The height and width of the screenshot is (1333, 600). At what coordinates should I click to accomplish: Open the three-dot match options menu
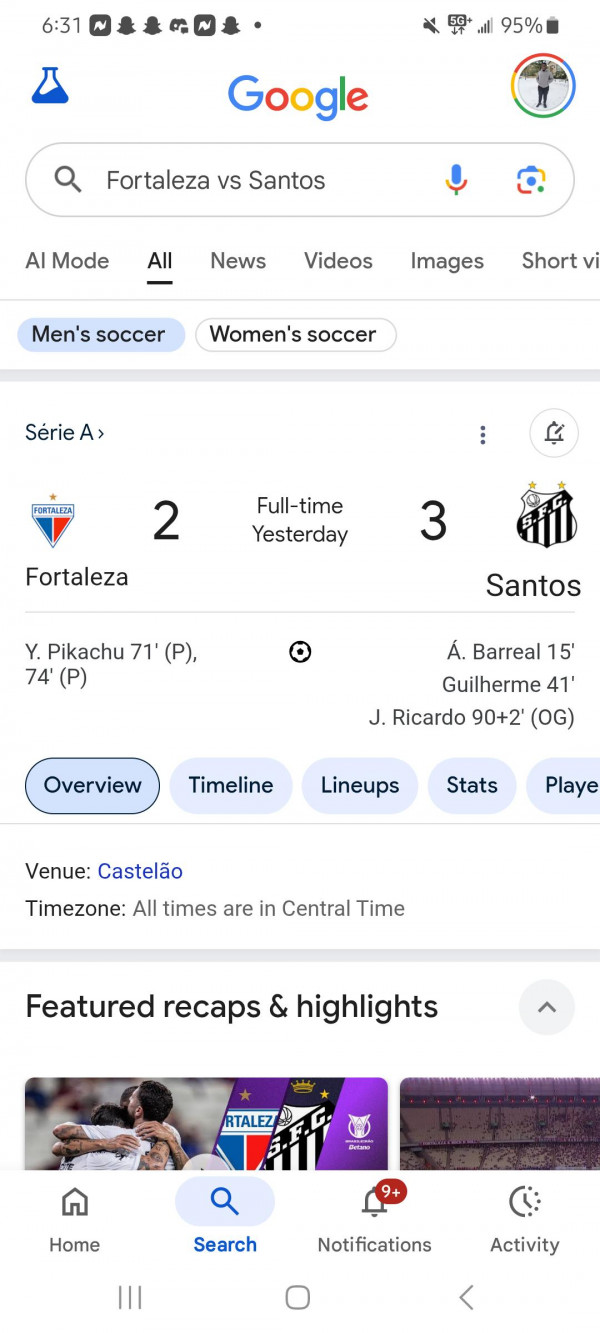point(483,434)
